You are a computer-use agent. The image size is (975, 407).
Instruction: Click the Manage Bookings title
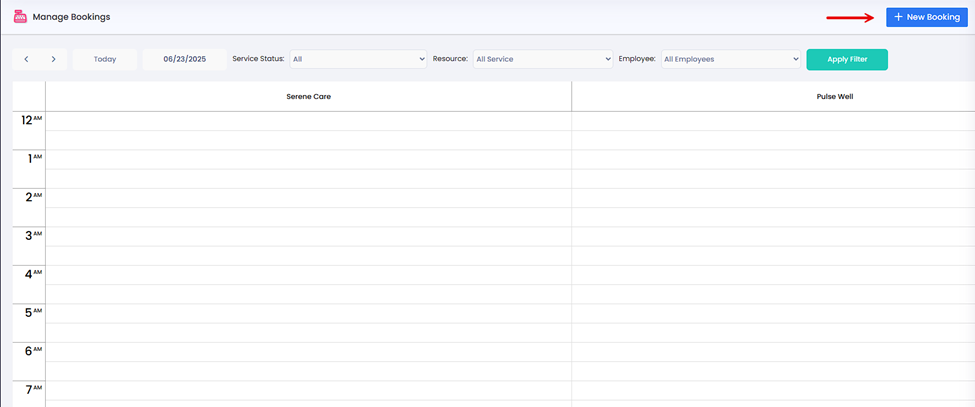tap(72, 17)
